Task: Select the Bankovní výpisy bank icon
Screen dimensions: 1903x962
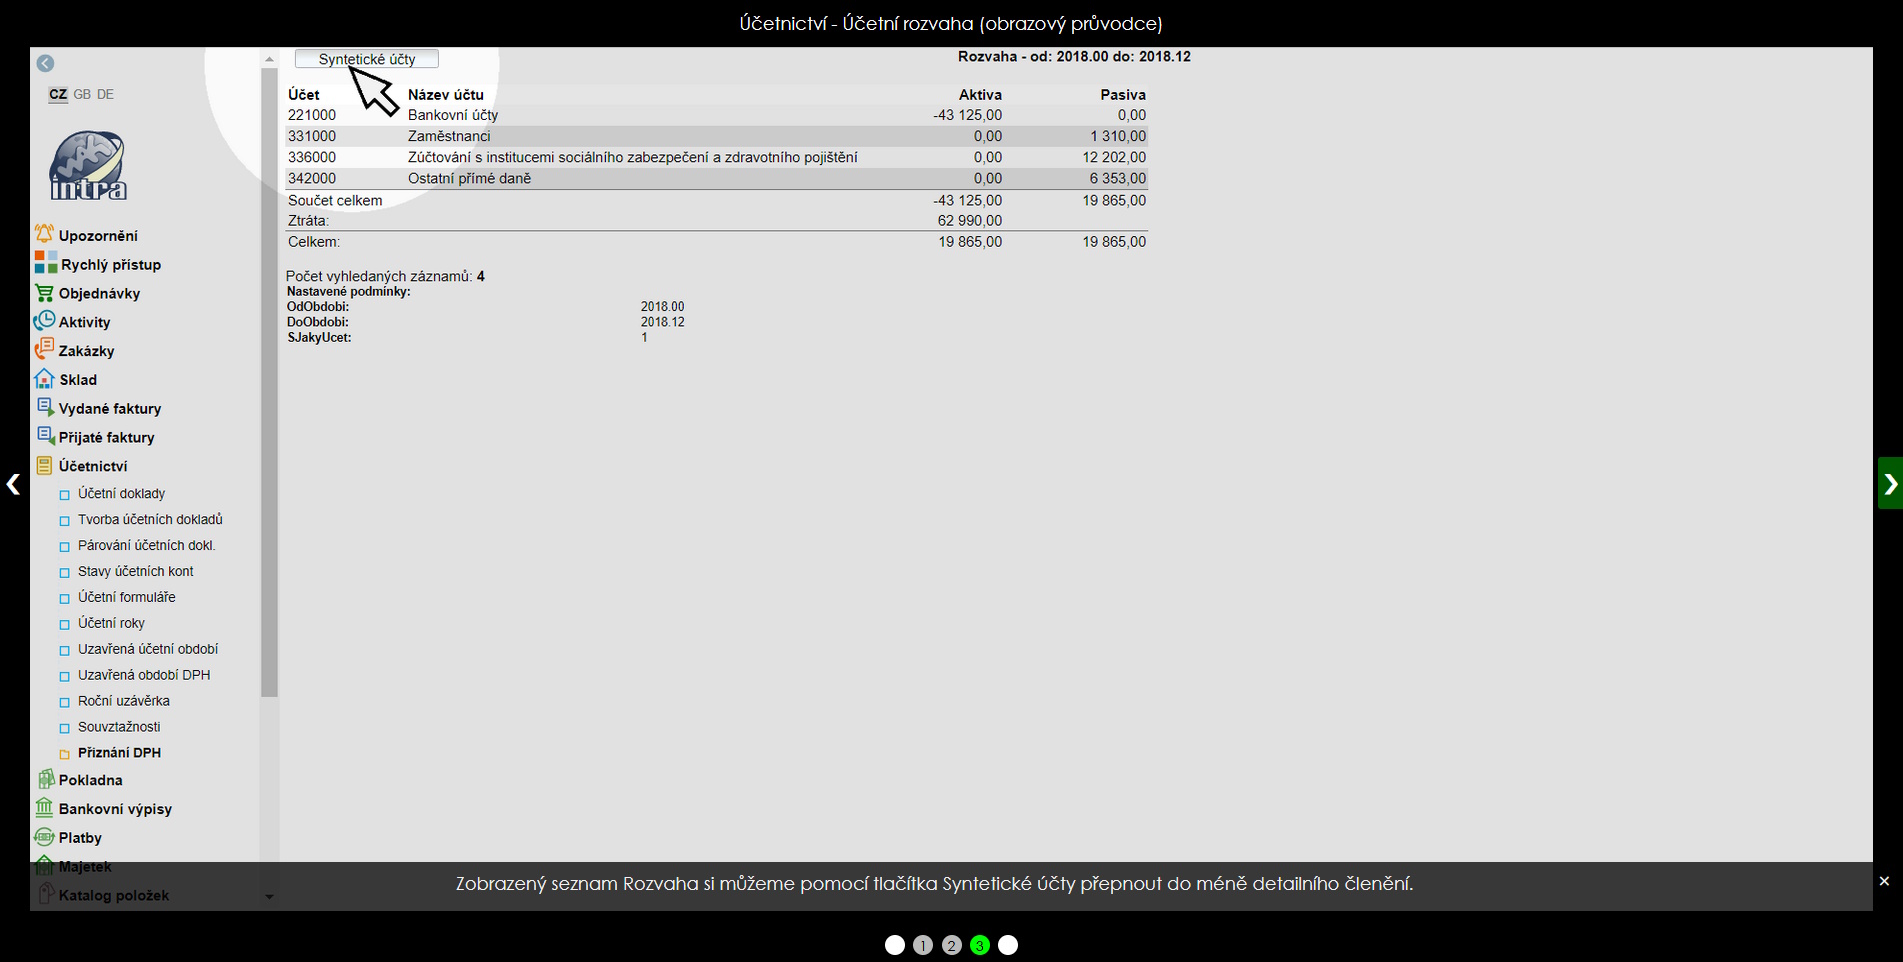Action: click(44, 808)
